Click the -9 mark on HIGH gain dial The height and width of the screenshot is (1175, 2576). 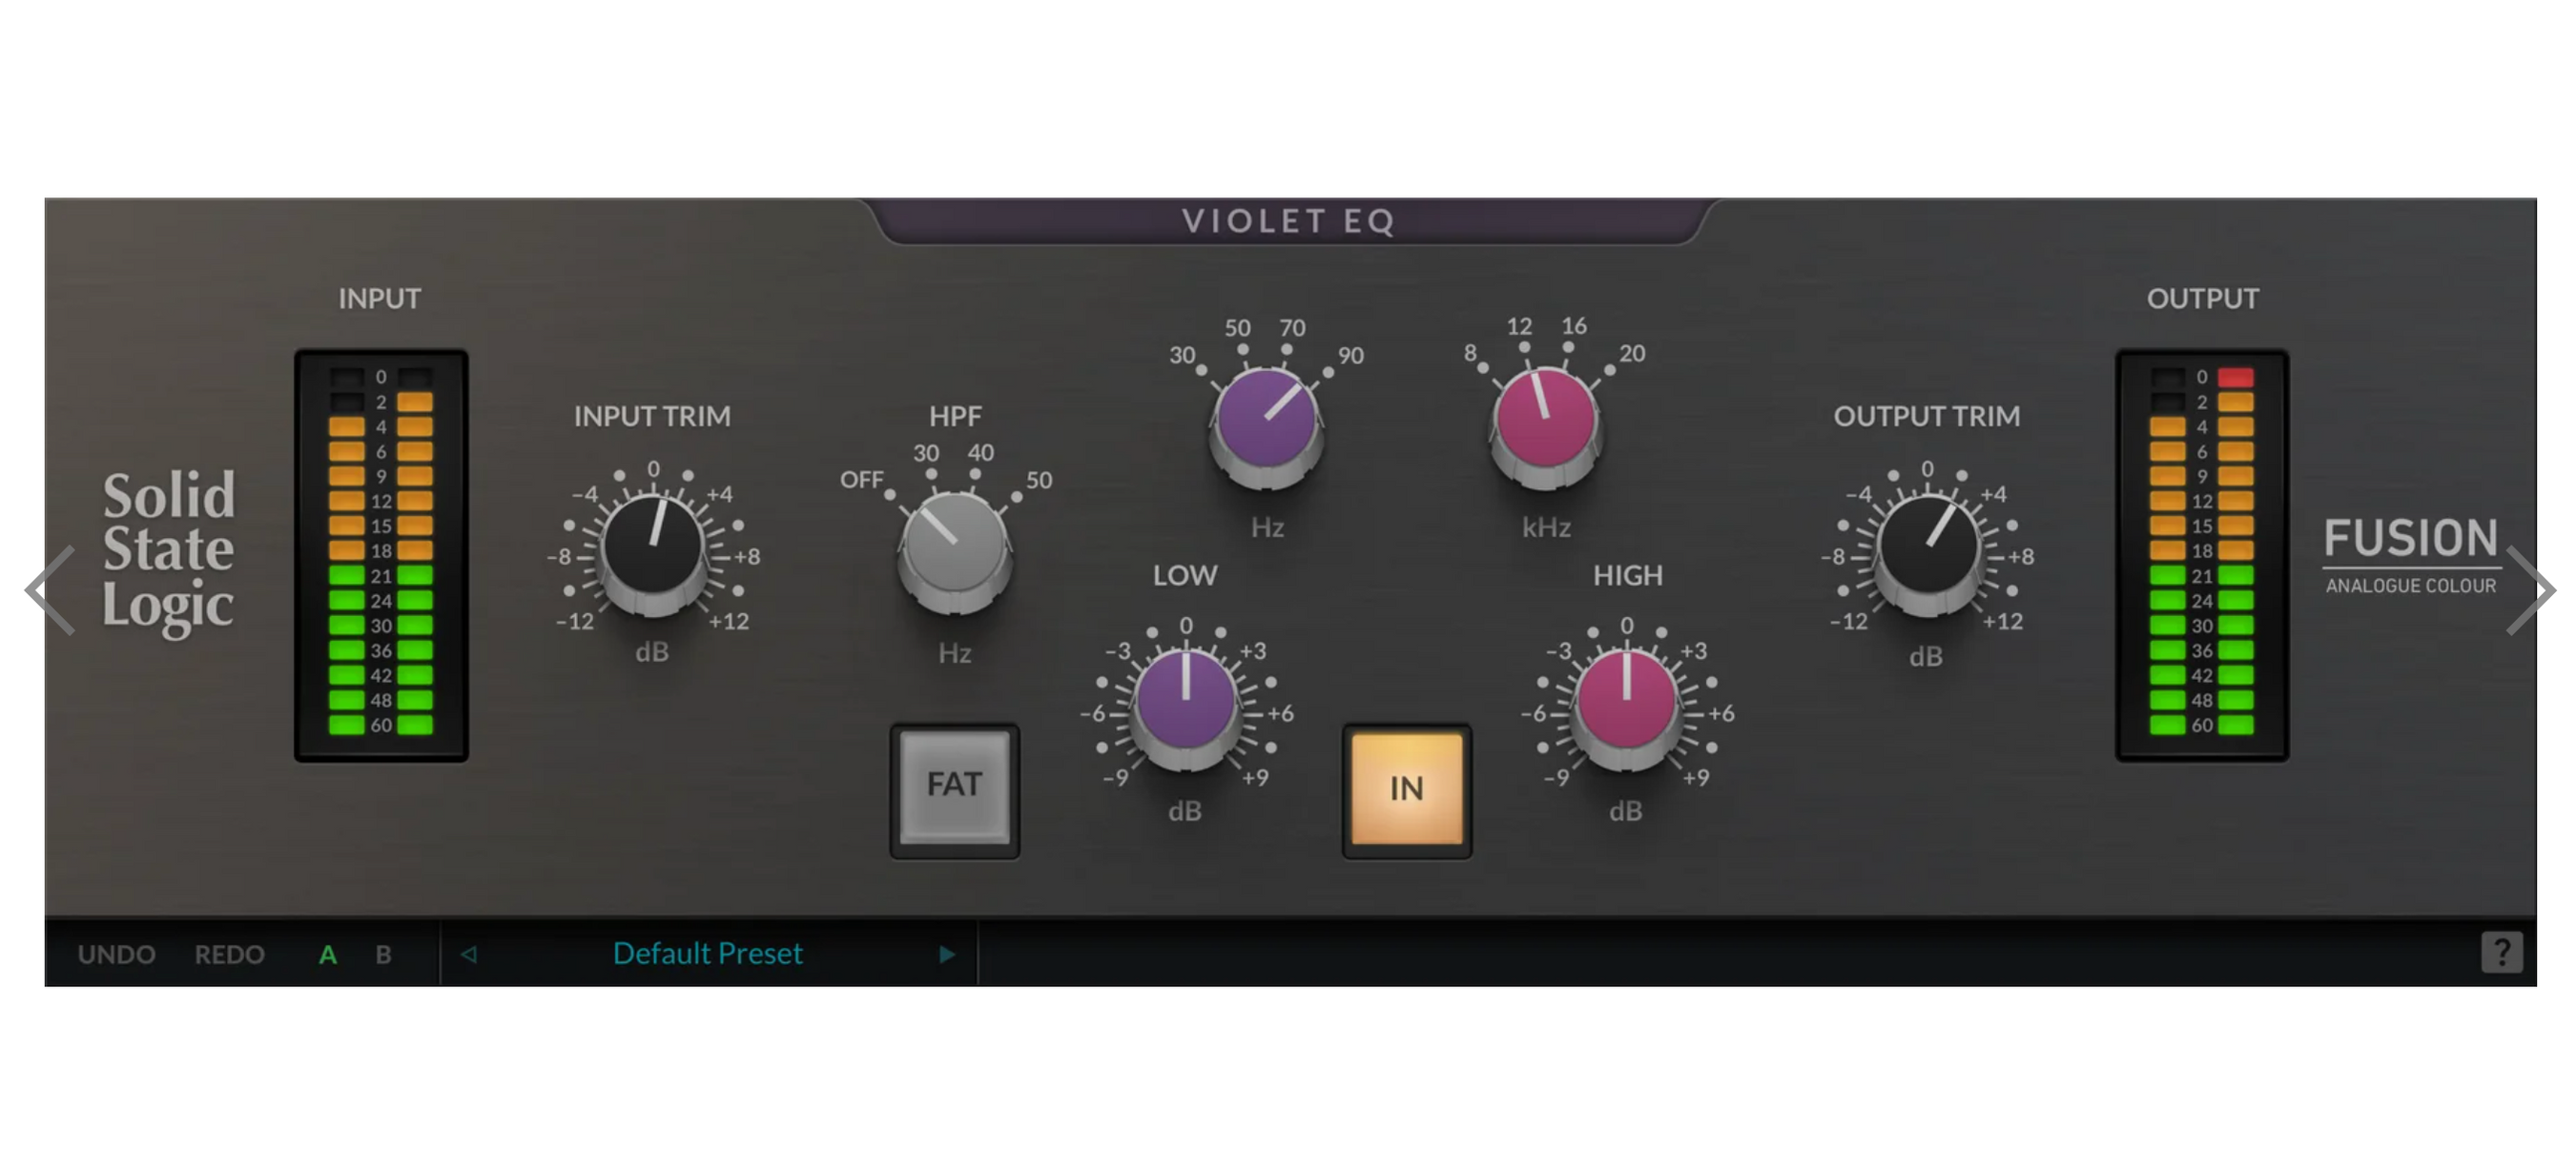coord(1556,778)
